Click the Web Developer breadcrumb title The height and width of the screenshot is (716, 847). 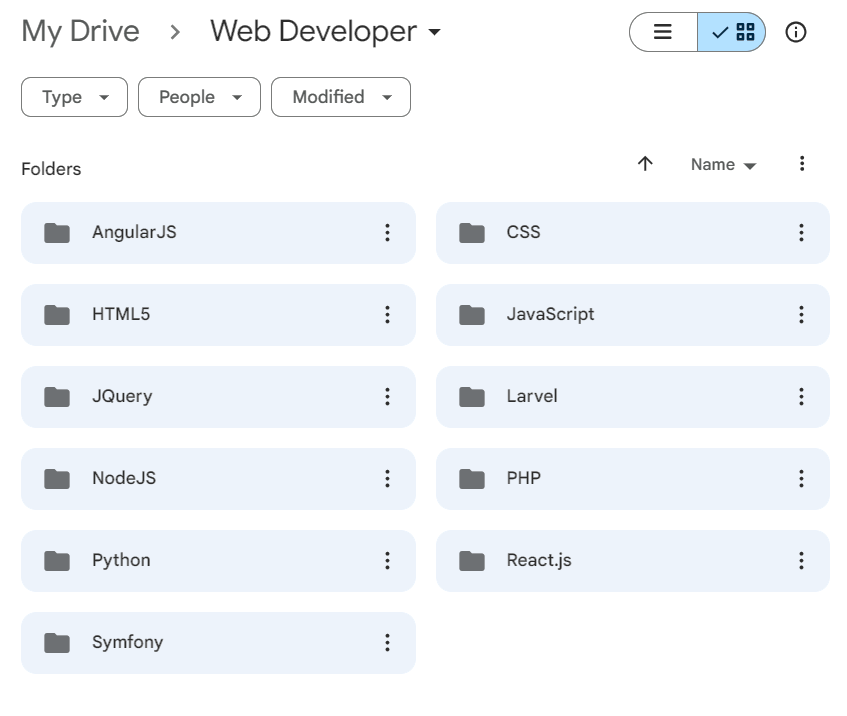tap(313, 31)
